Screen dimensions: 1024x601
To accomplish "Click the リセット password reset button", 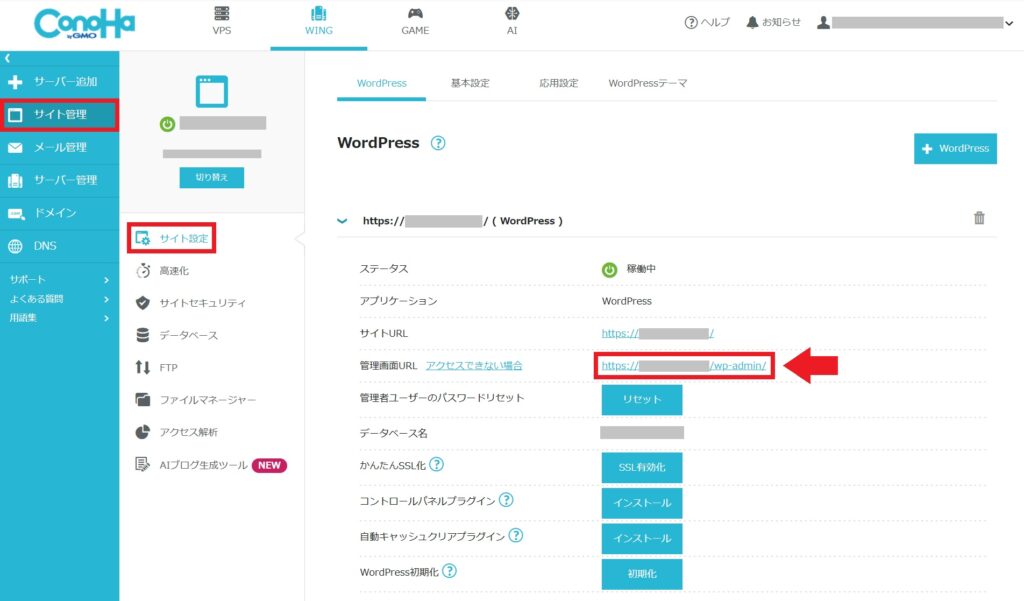I will [x=642, y=400].
